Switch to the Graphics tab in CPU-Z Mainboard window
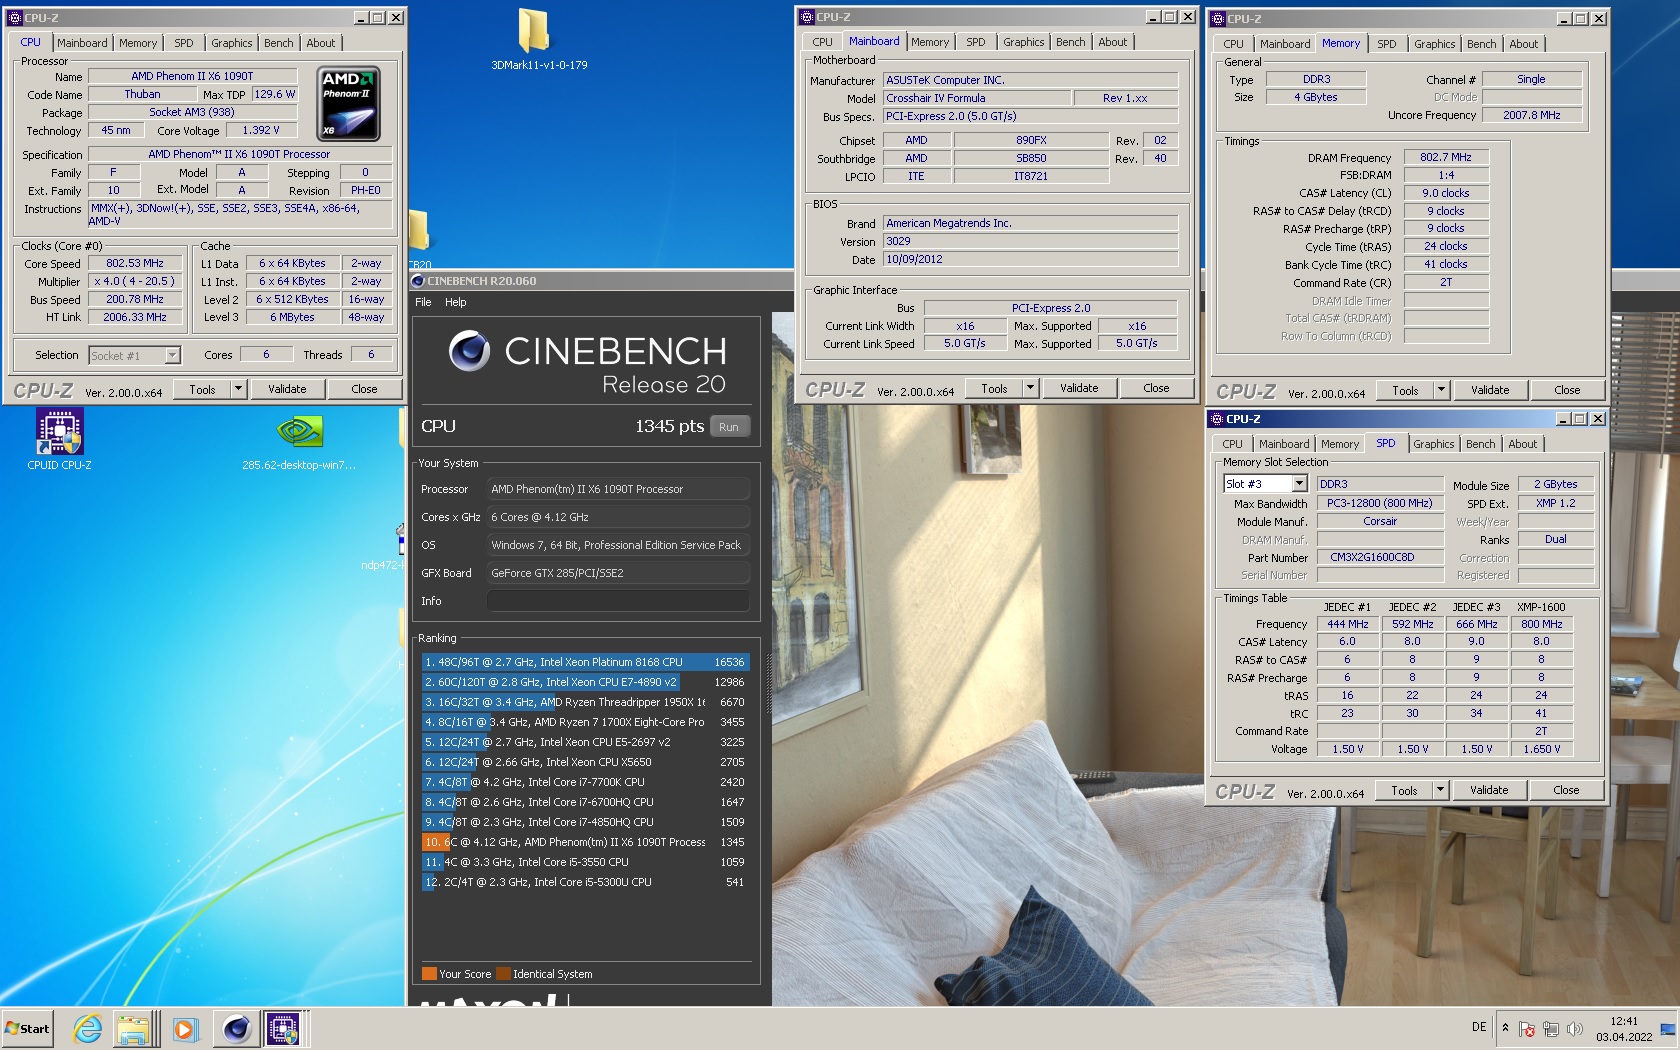1680x1050 pixels. [1023, 42]
